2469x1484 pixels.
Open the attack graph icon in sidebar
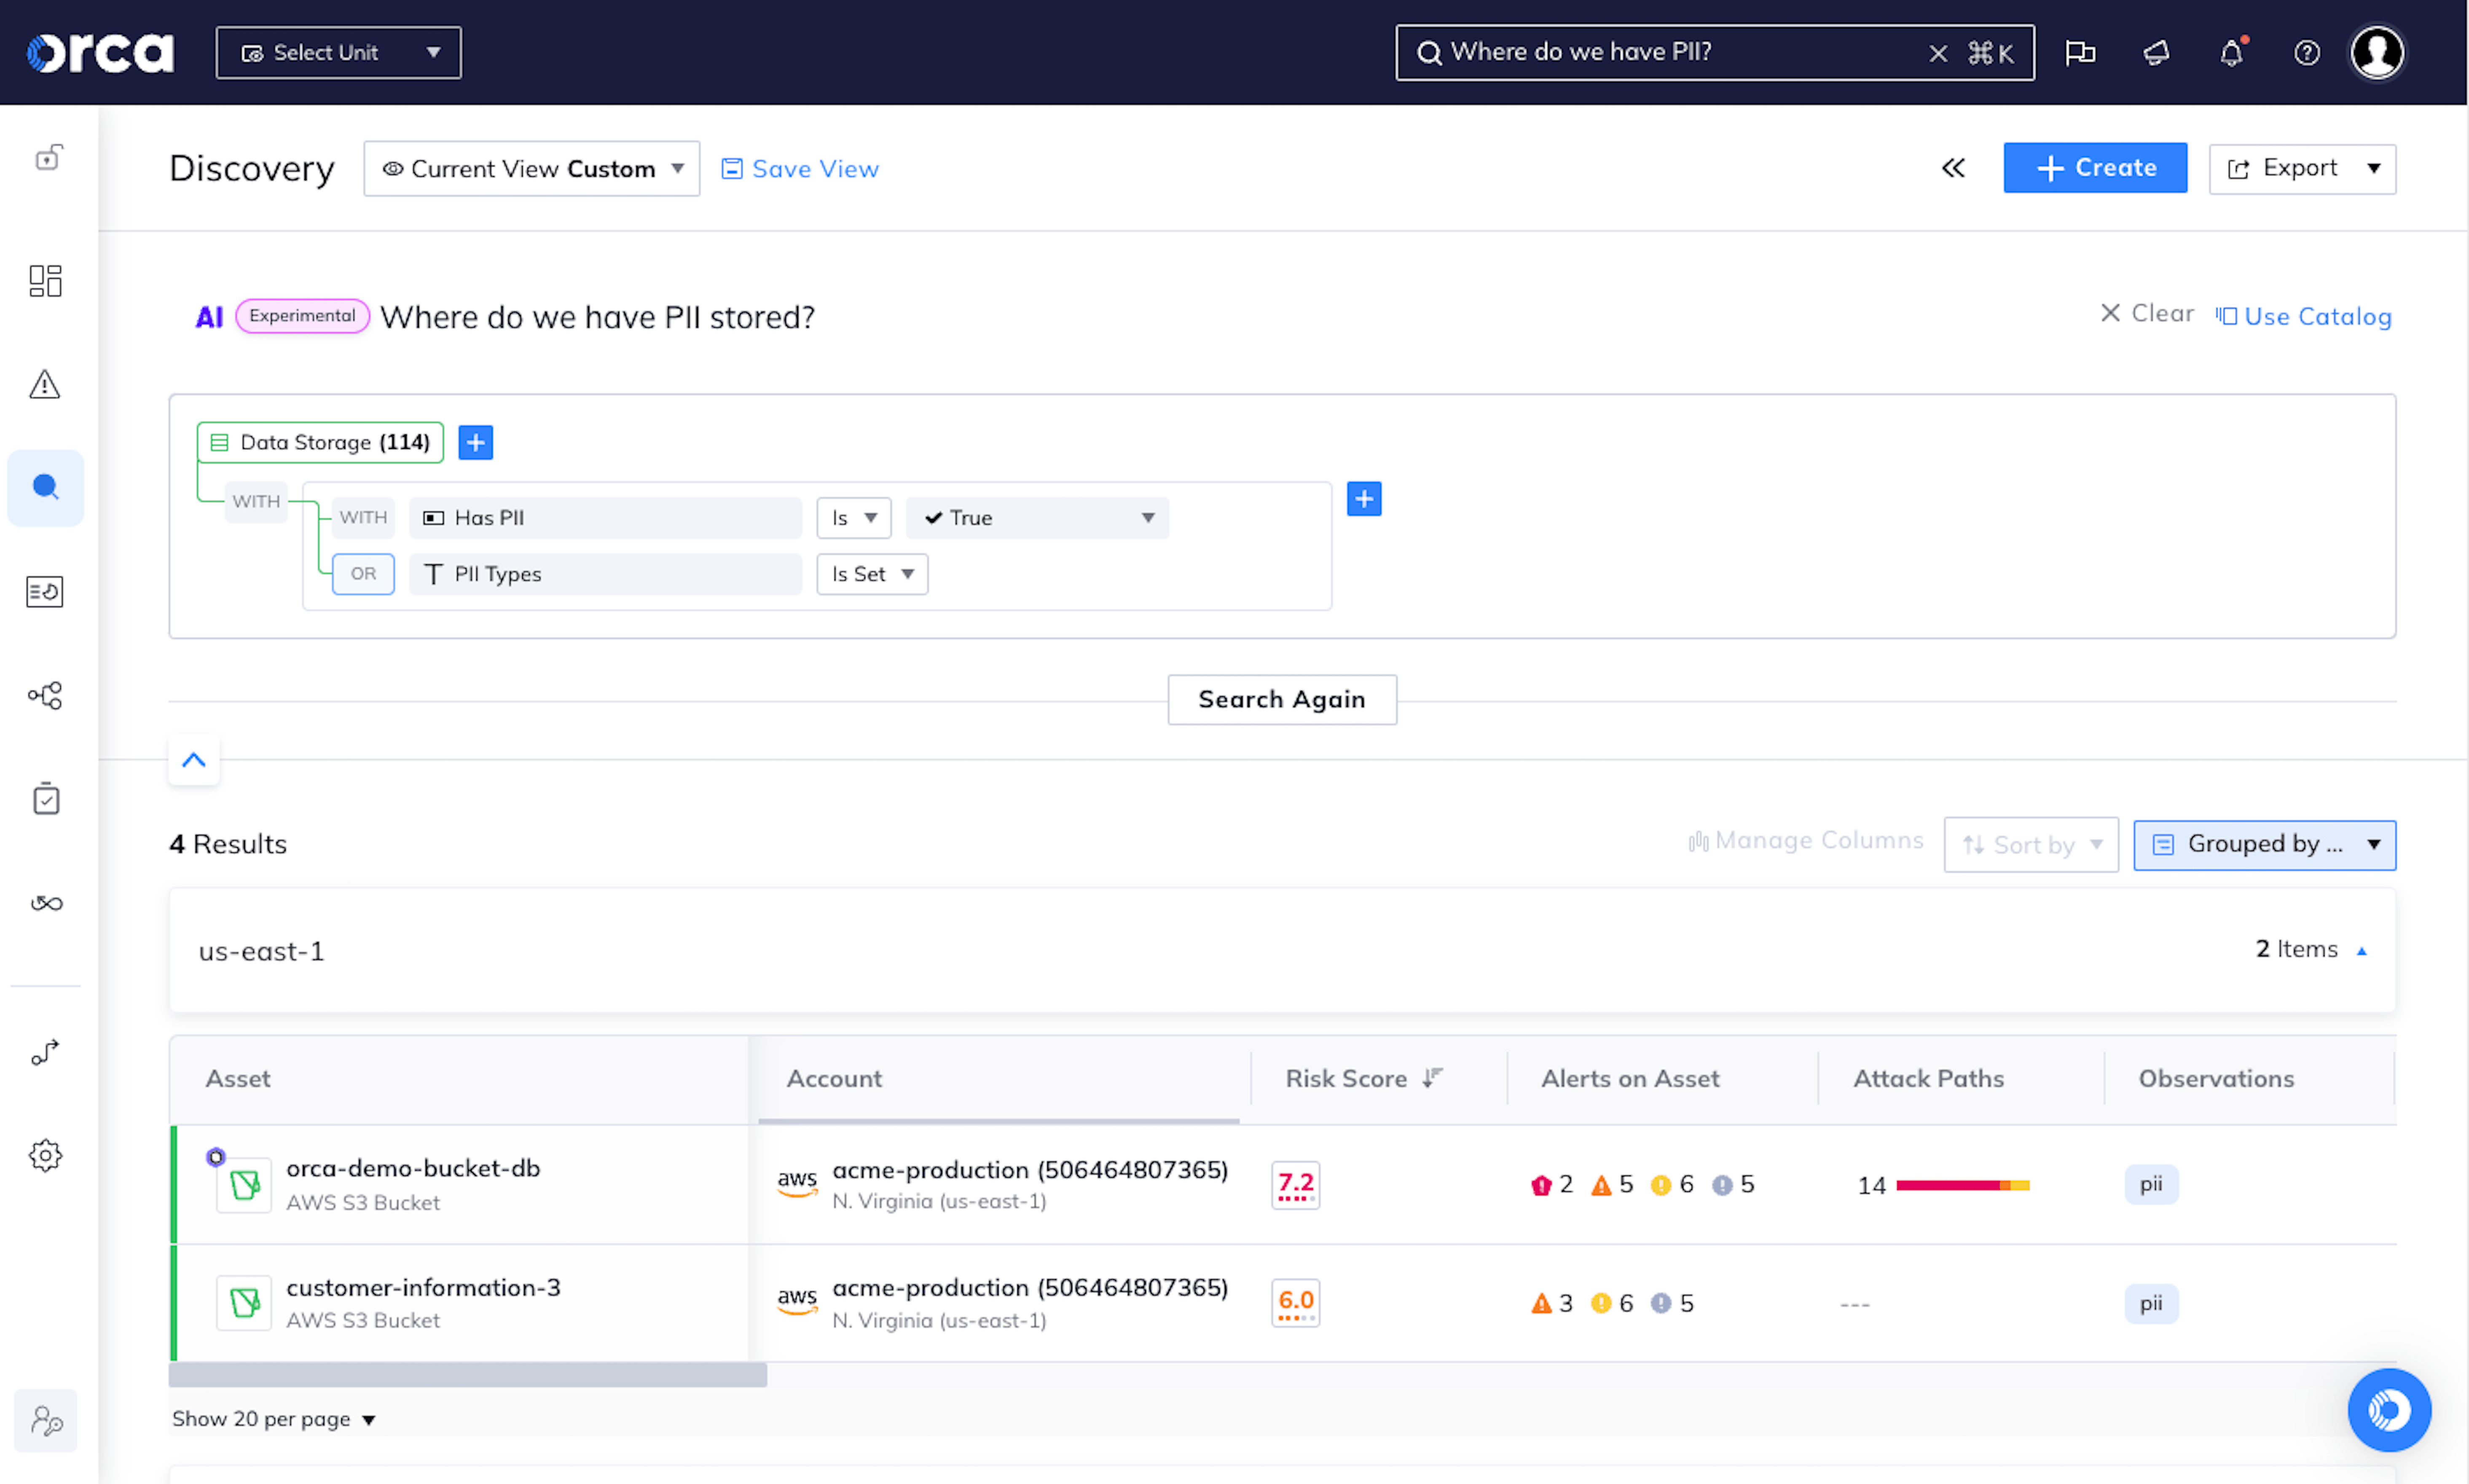click(x=45, y=695)
